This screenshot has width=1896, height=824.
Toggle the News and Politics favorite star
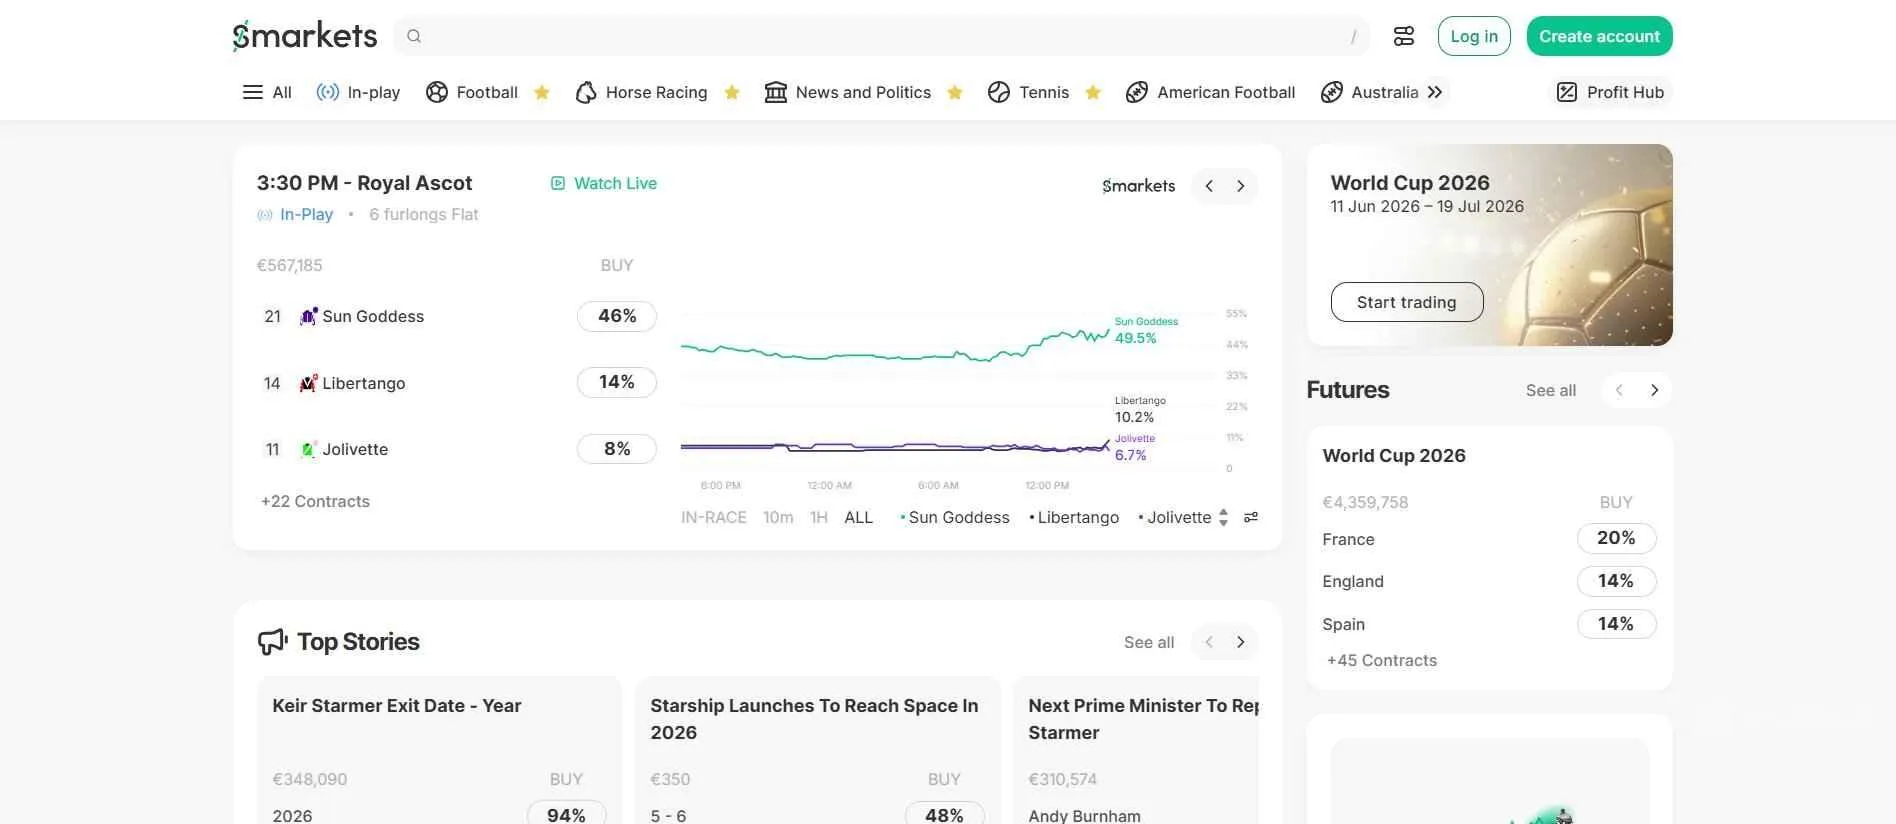pyautogui.click(x=955, y=92)
